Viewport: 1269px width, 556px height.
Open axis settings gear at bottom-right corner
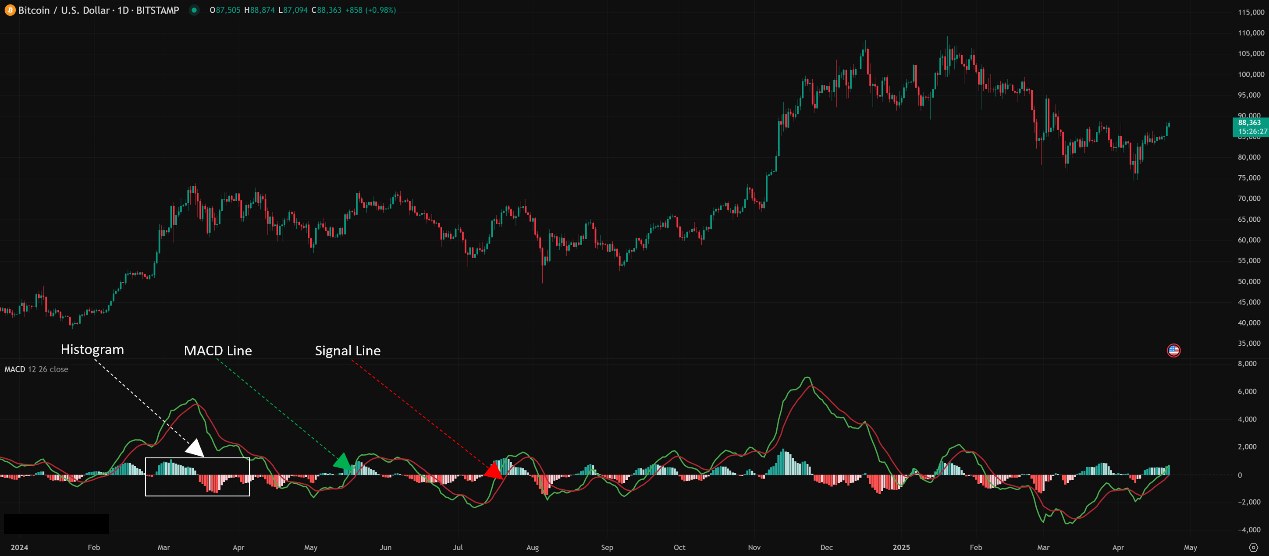coord(1253,547)
